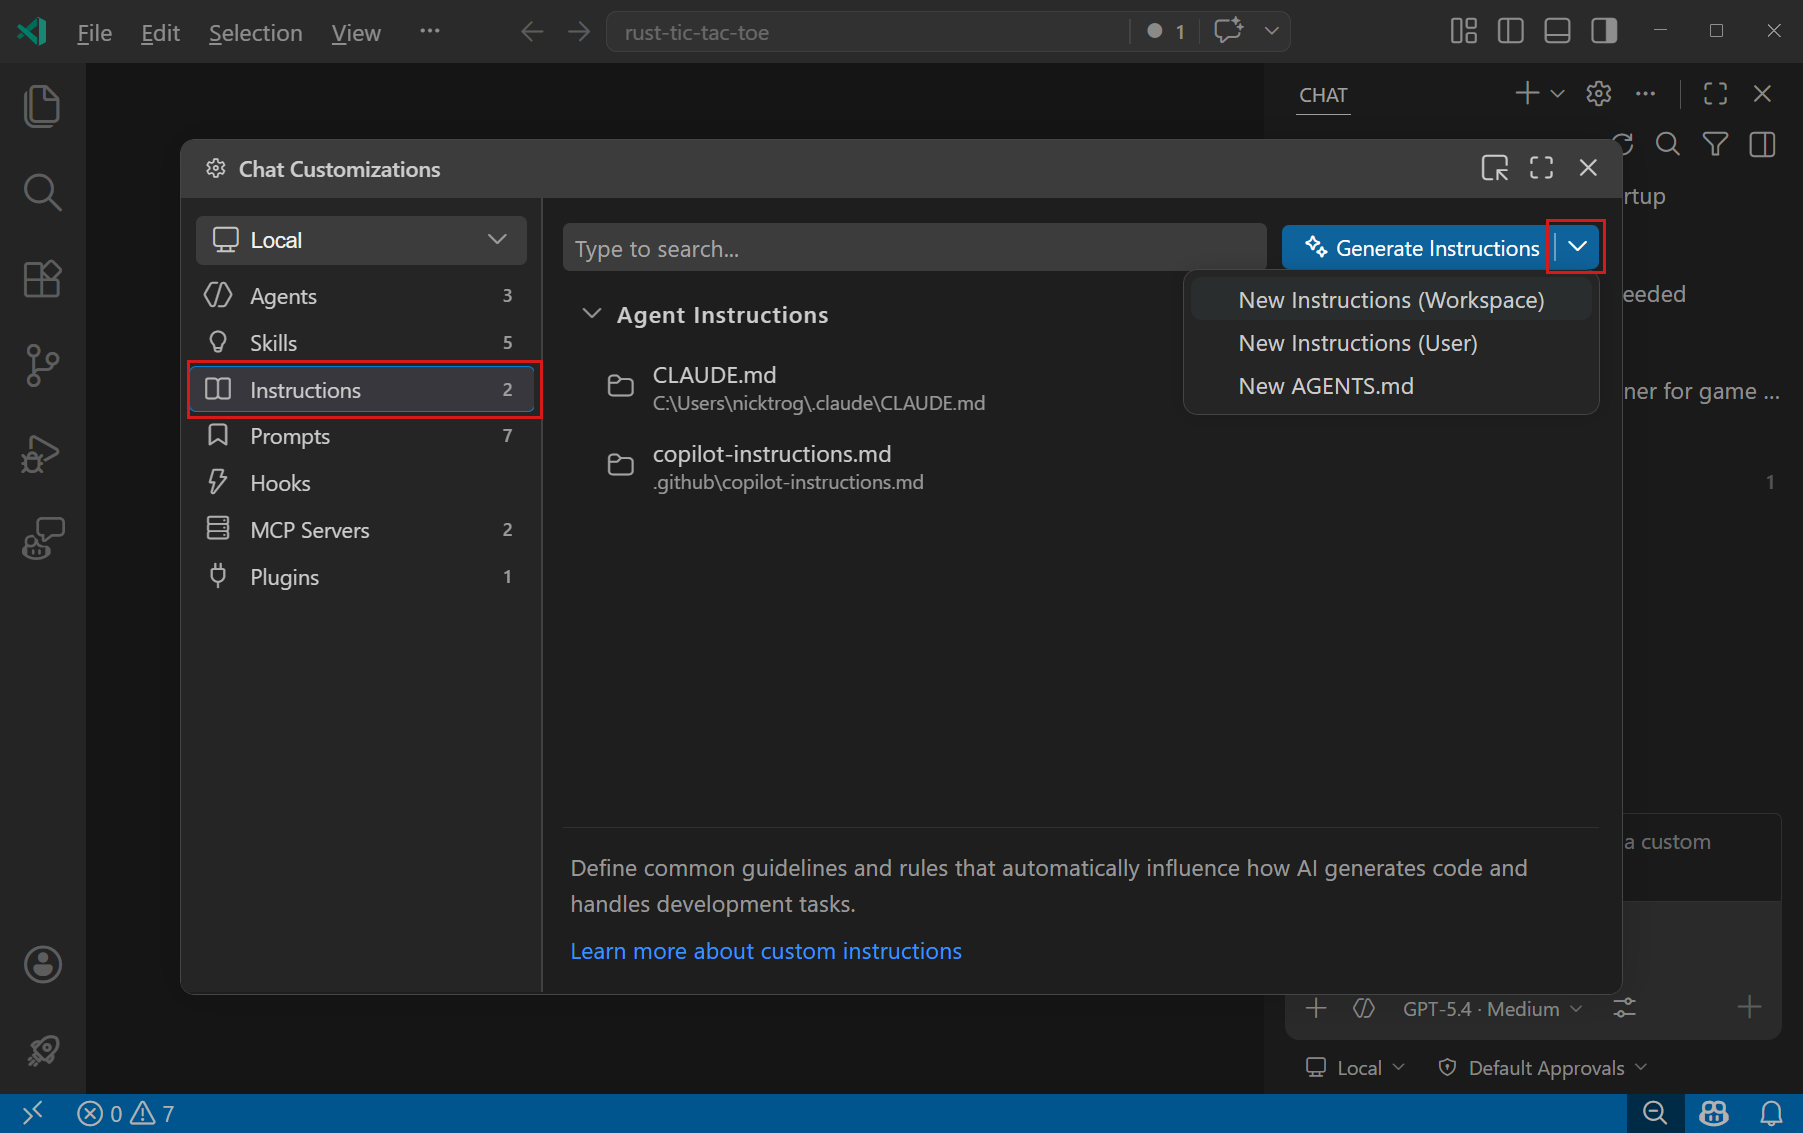This screenshot has height=1133, width=1803.
Task: Open the remote connection icon in status bar
Action: point(32,1112)
